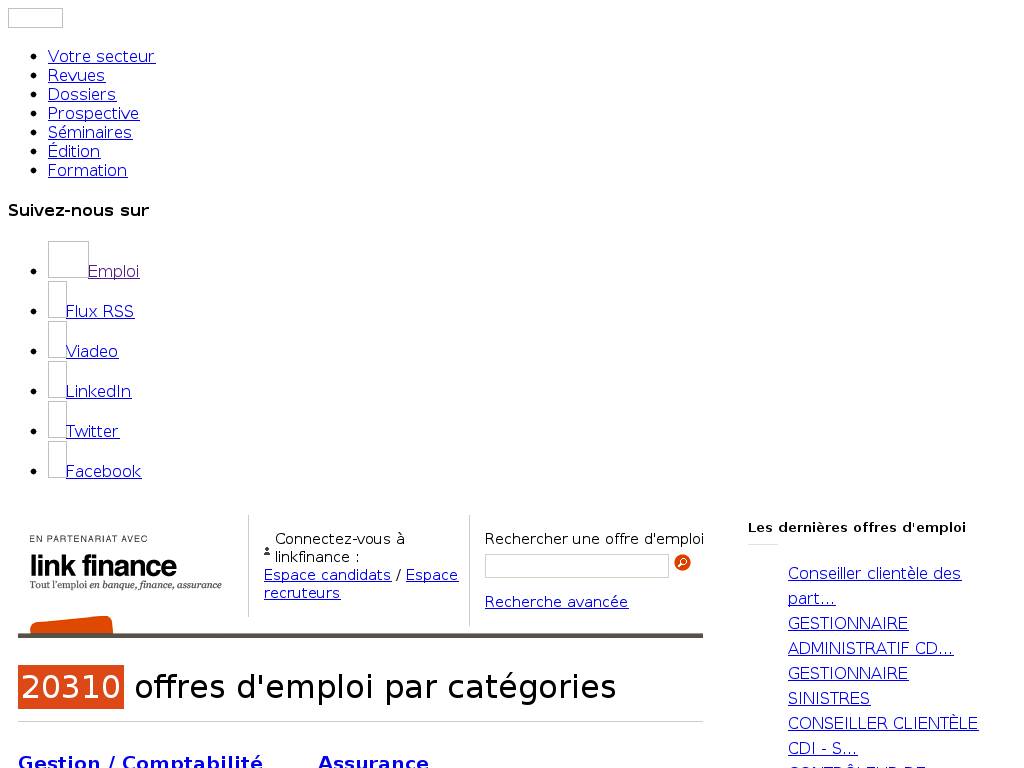Image resolution: width=1024 pixels, height=768 pixels.
Task: Open the Votre secteur menu item
Action: (x=101, y=57)
